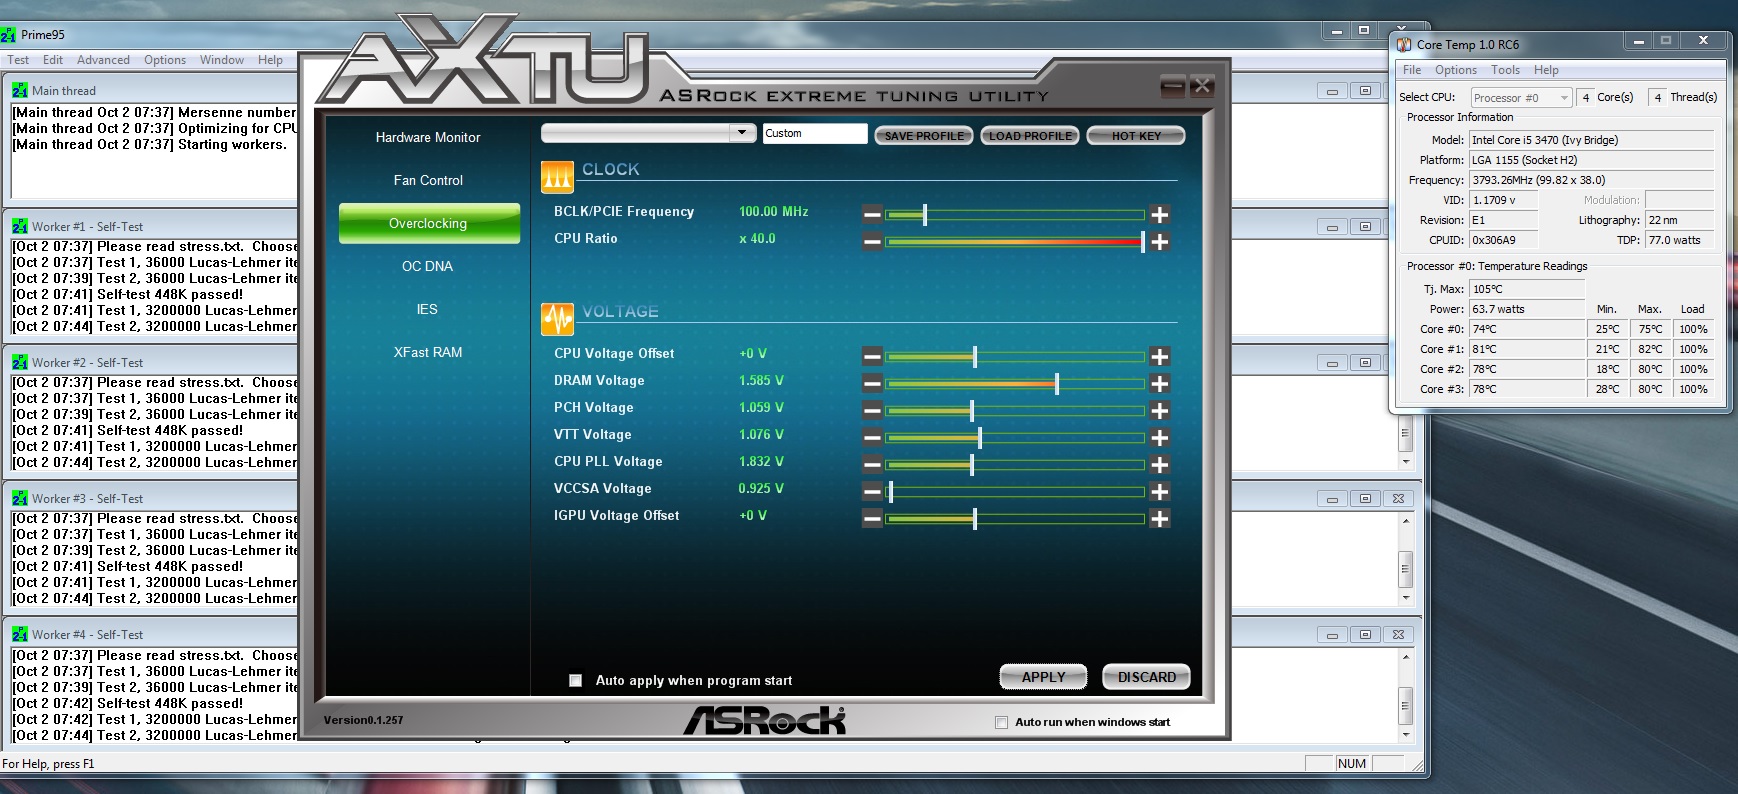Viewport: 1738px width, 794px height.
Task: Decrease BCLK/PCIE Frequency with minus button
Action: (872, 215)
